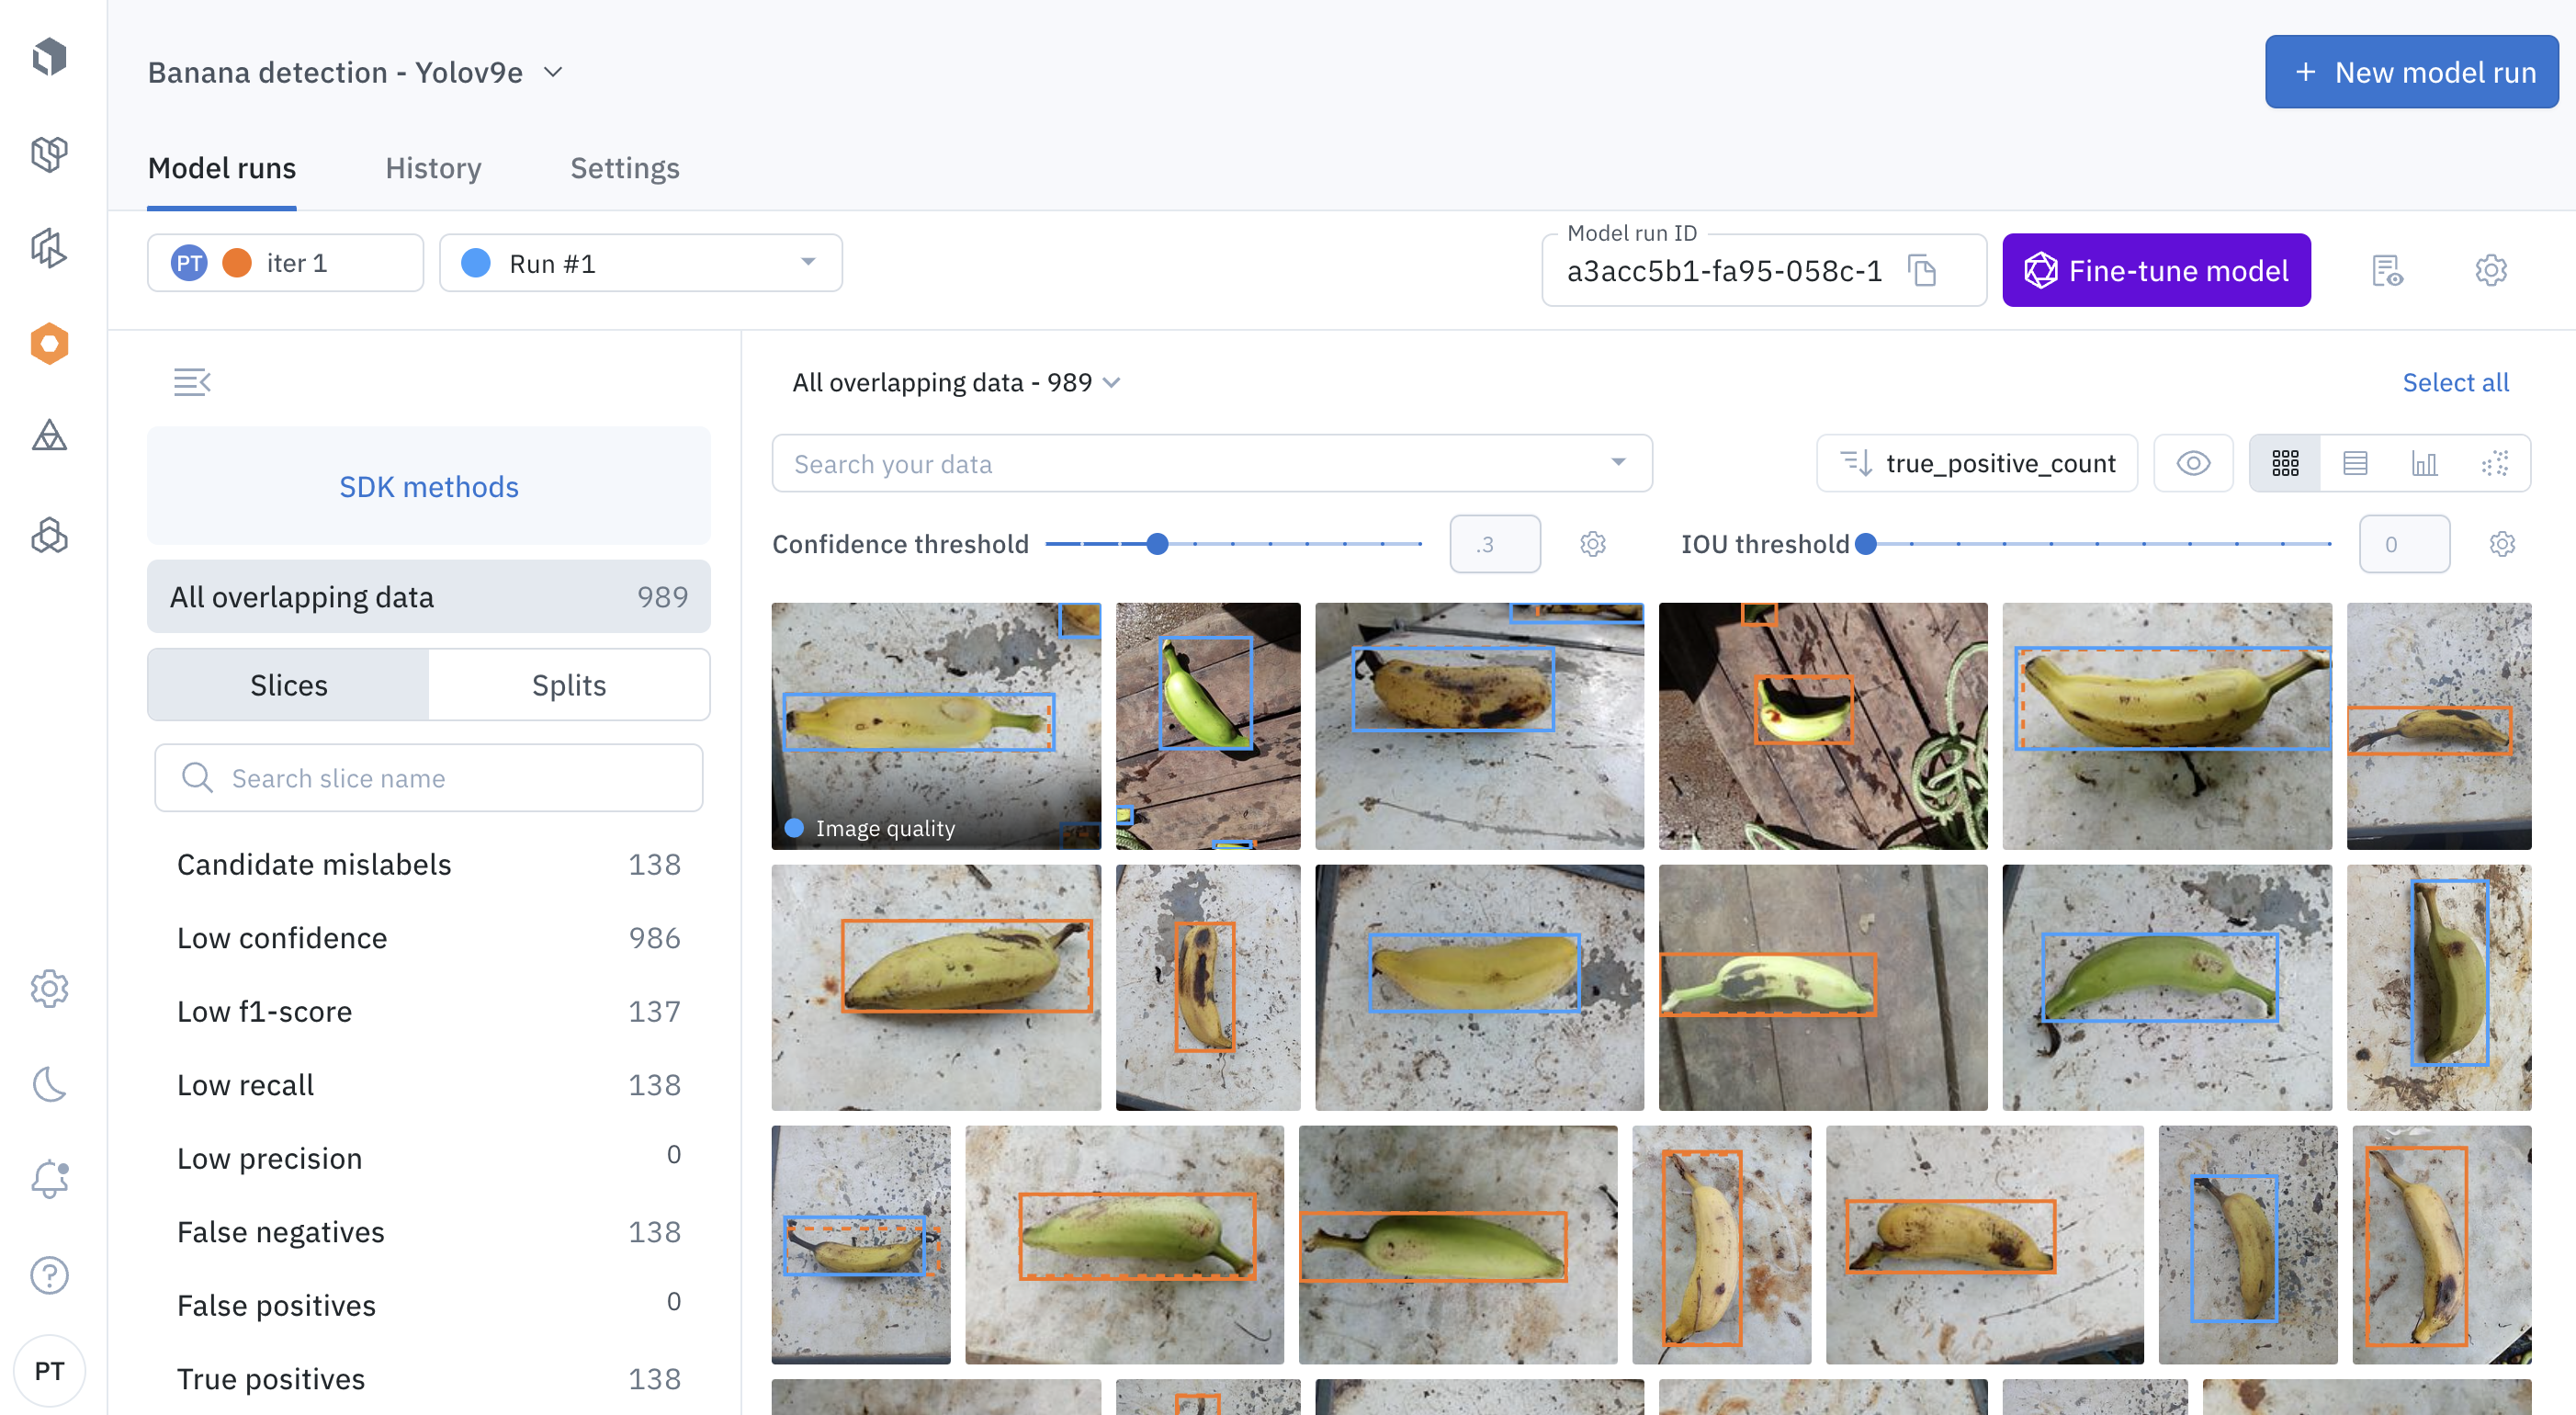Select Candidate mislabels slice
The height and width of the screenshot is (1415, 2576).
point(428,864)
